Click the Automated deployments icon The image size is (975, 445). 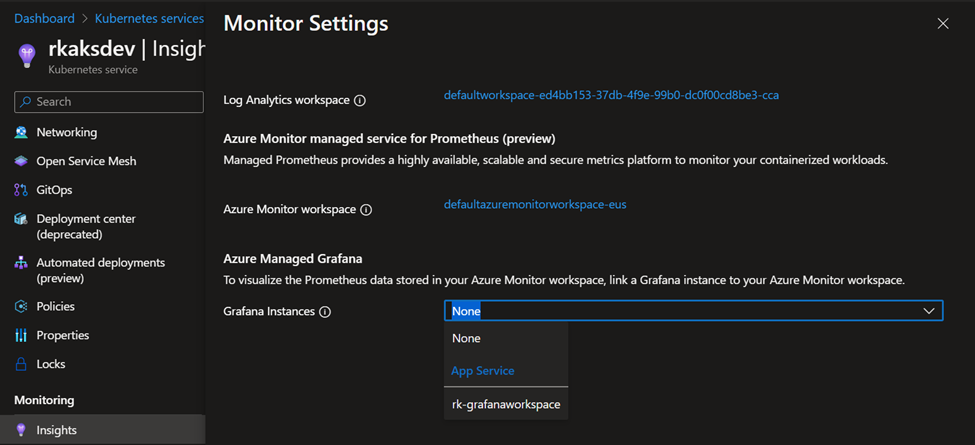click(21, 263)
